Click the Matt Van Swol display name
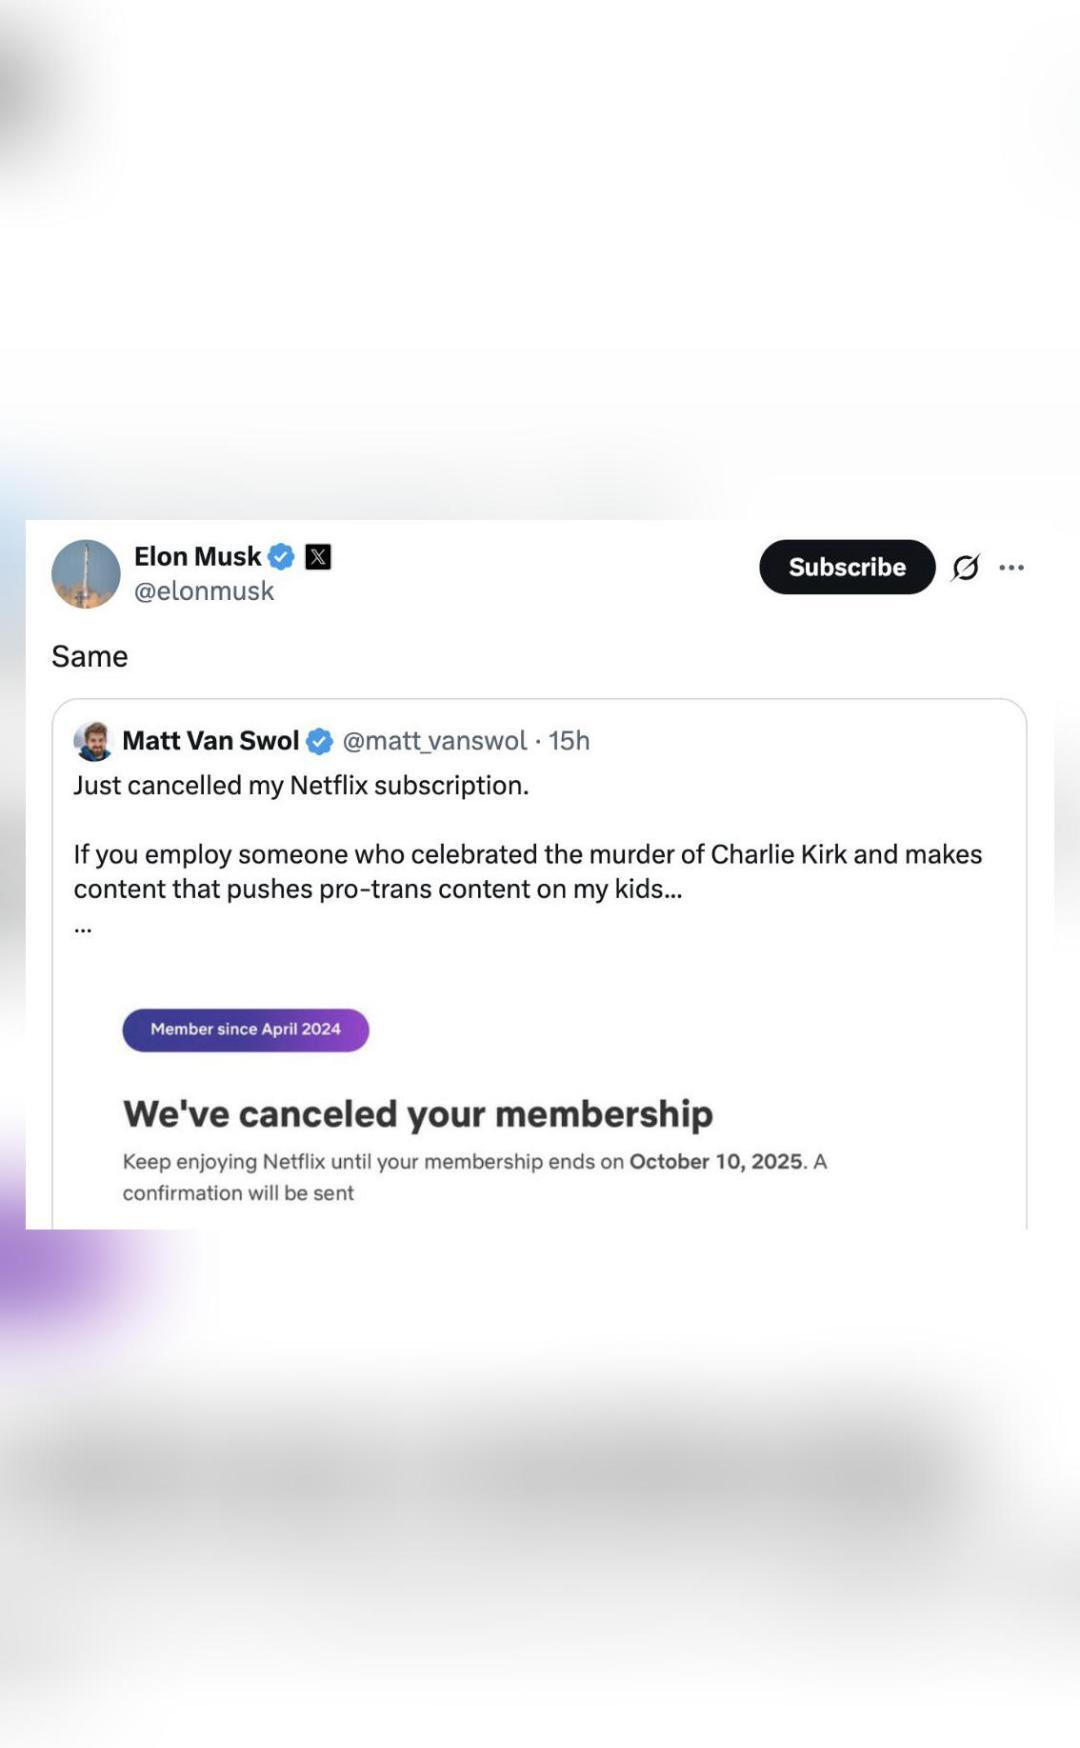Image resolution: width=1080 pixels, height=1748 pixels. pos(210,741)
